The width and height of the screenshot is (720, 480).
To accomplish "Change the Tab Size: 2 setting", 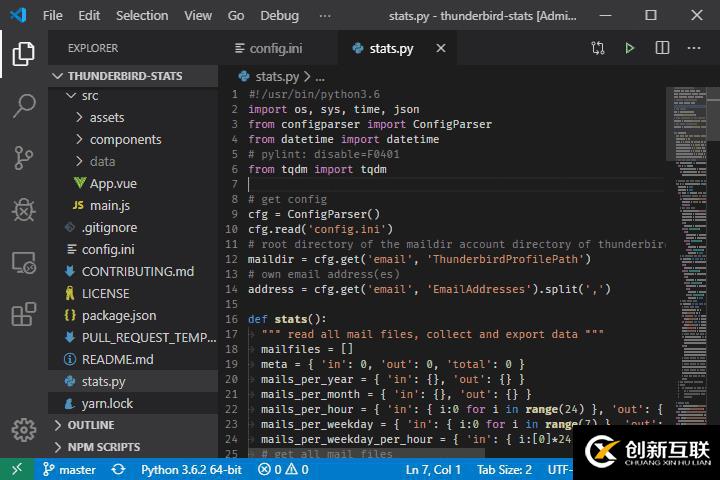I will (x=504, y=469).
